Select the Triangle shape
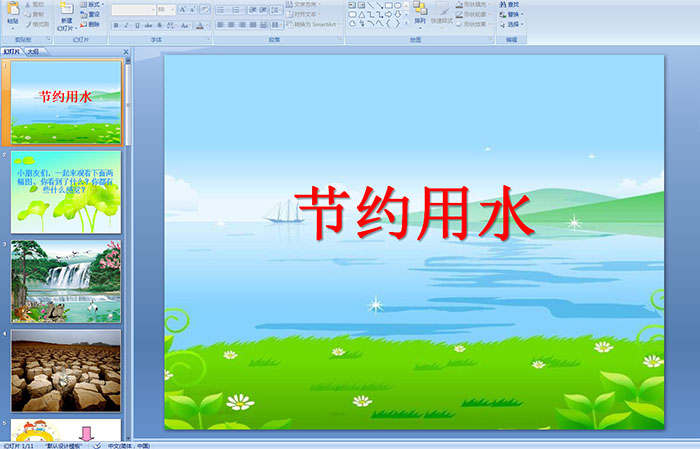 pyautogui.click(x=361, y=15)
